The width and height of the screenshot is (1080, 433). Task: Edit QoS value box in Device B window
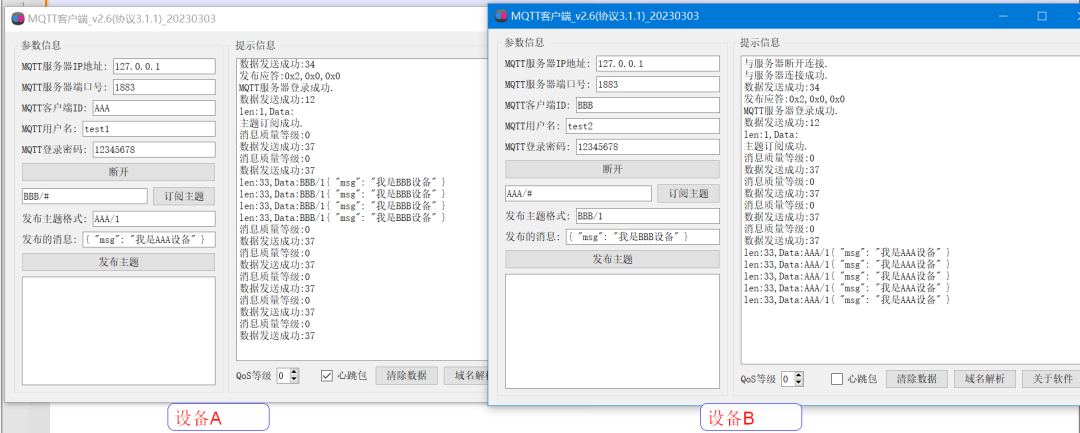click(x=787, y=379)
